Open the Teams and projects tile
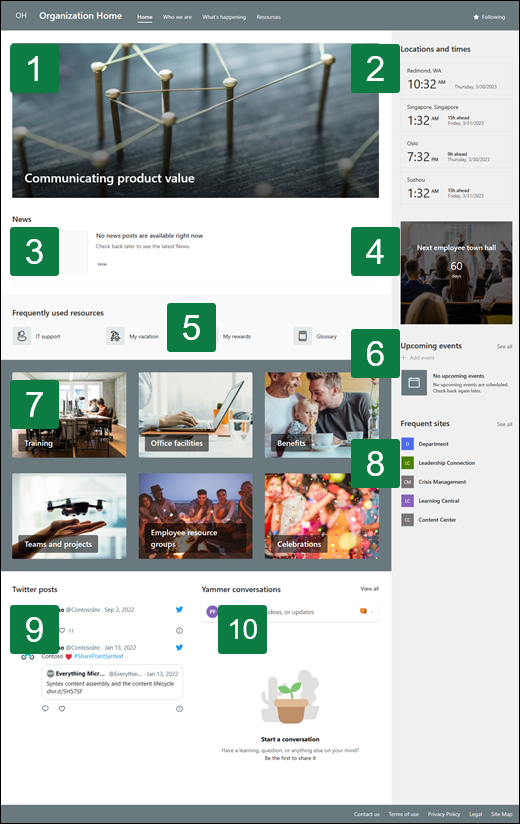This screenshot has width=520, height=824. (69, 516)
